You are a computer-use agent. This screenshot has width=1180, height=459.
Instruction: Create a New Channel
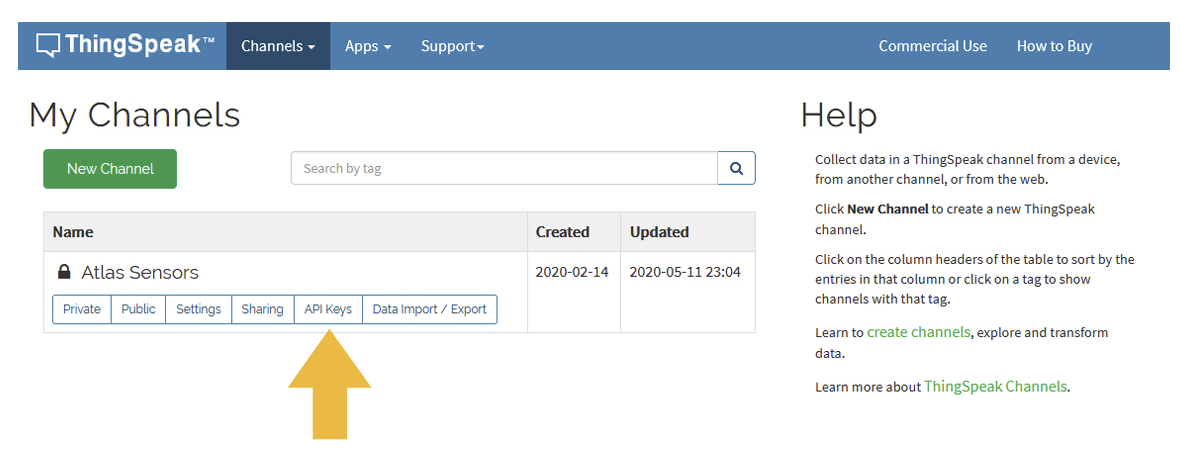click(110, 169)
